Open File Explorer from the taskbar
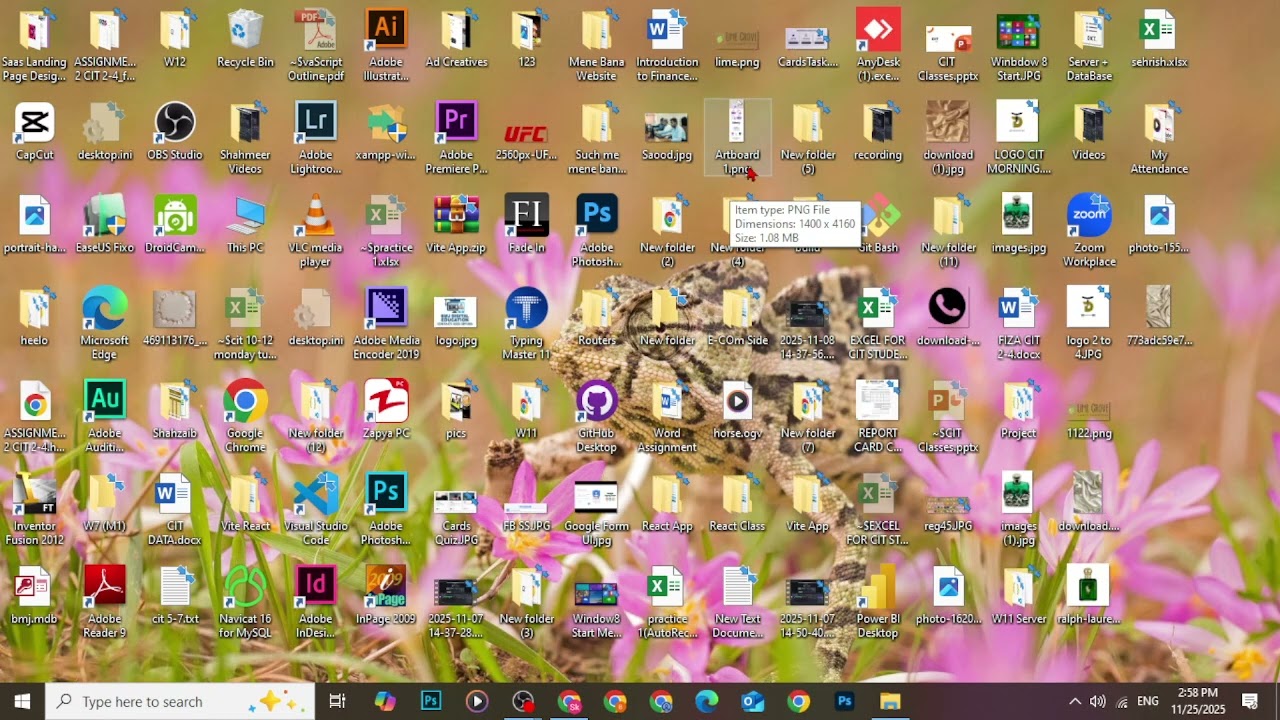 (x=890, y=701)
